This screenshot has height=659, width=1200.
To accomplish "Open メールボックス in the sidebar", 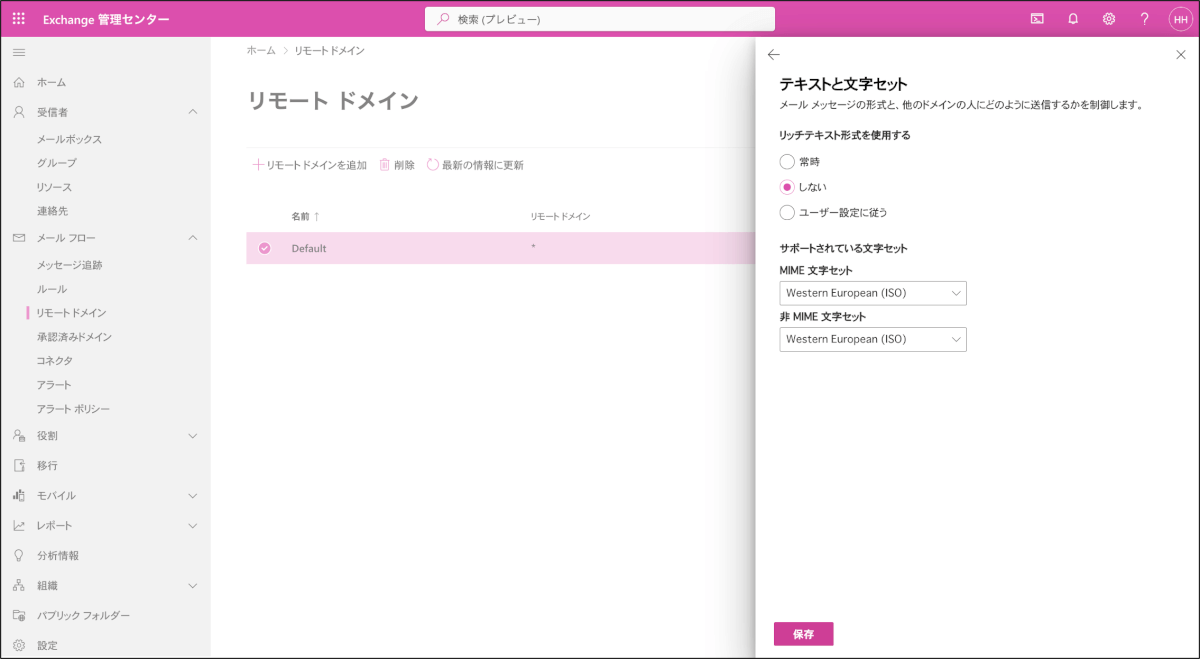I will [x=69, y=139].
